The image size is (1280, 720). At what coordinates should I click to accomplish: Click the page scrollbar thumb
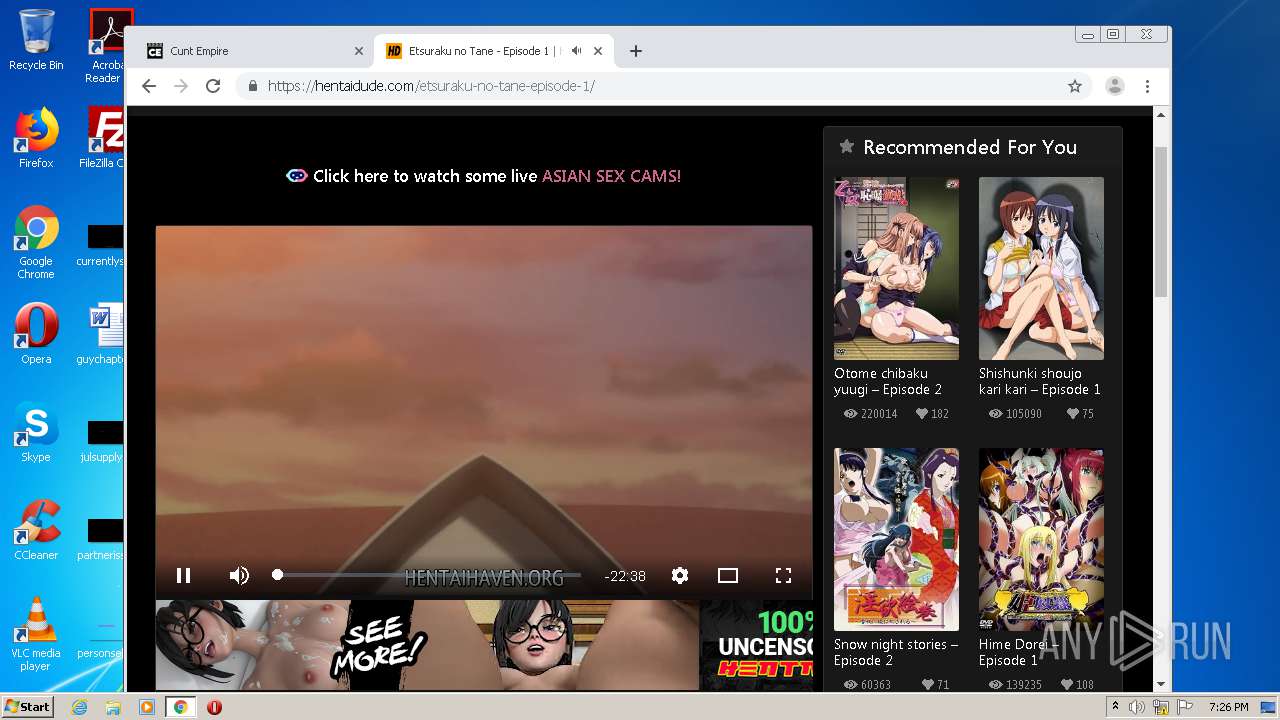pyautogui.click(x=1161, y=222)
